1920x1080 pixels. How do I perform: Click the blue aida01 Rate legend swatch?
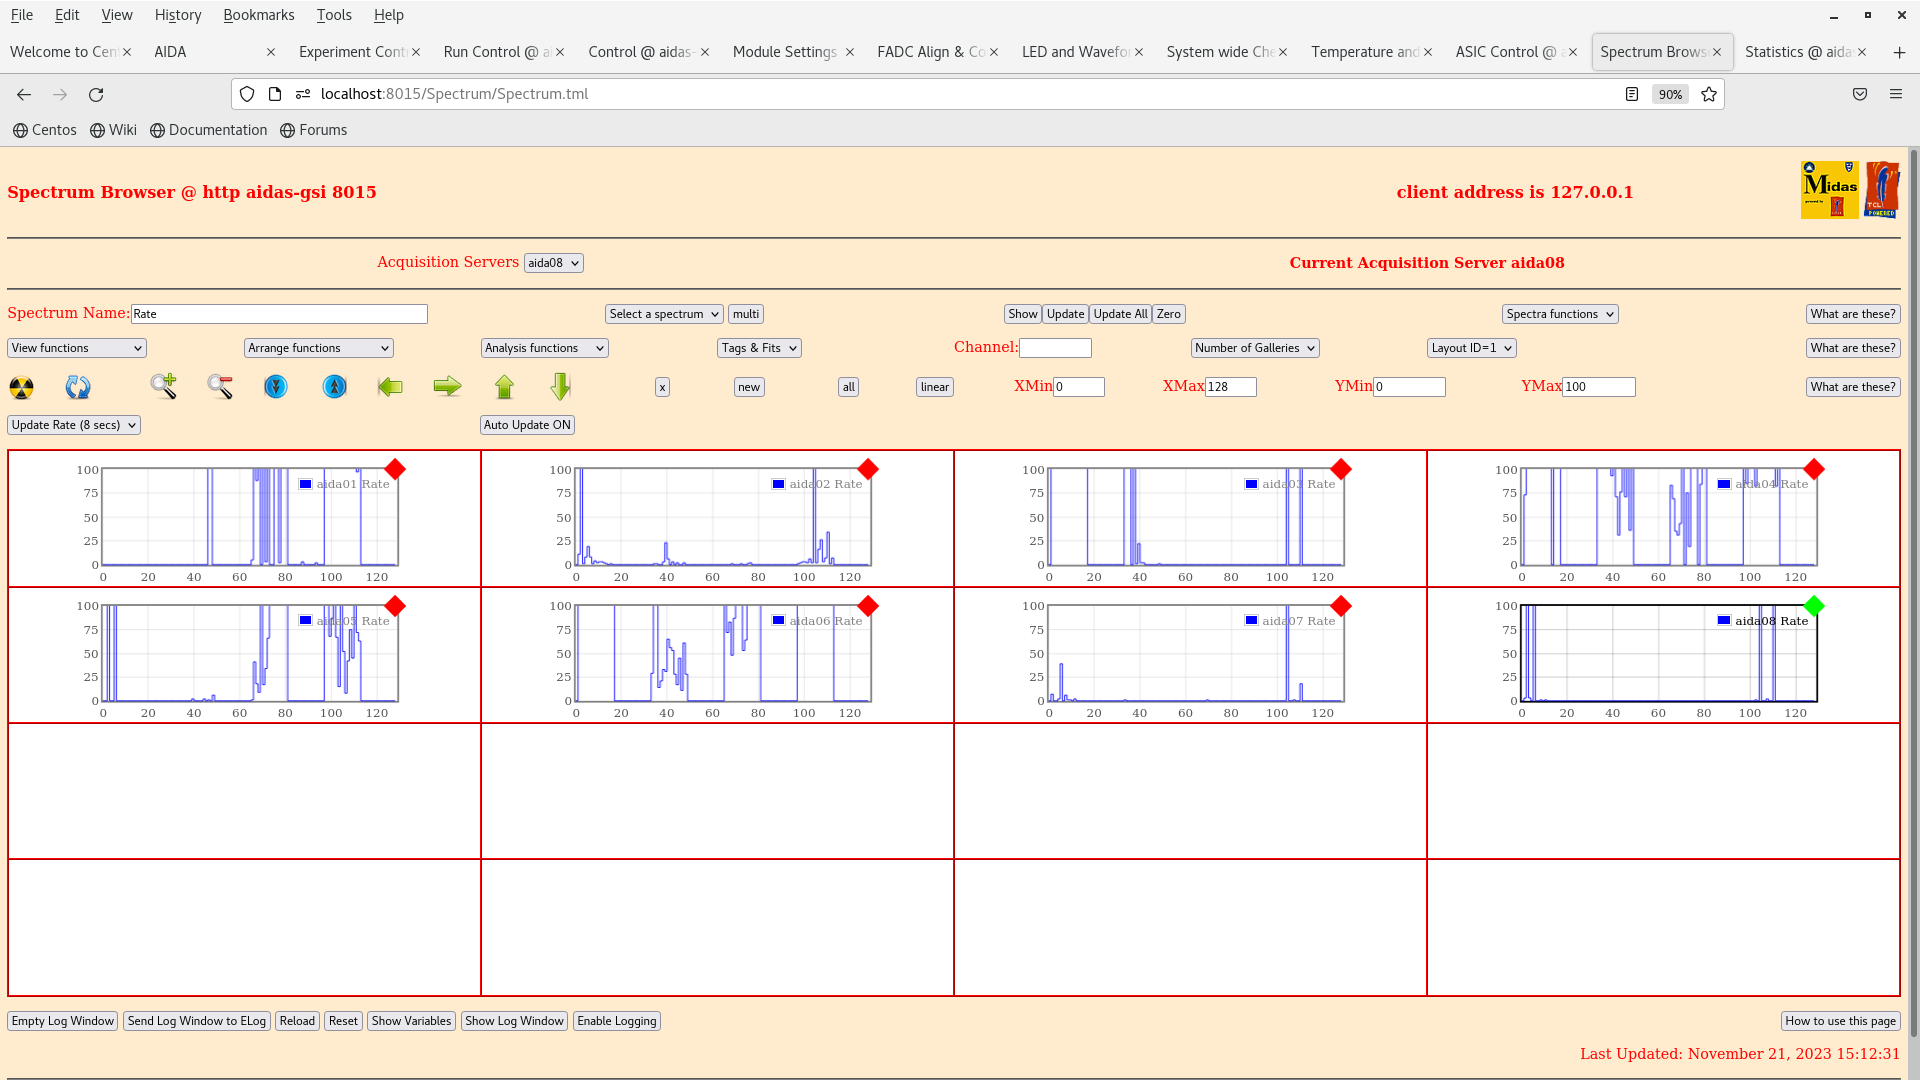coord(306,484)
